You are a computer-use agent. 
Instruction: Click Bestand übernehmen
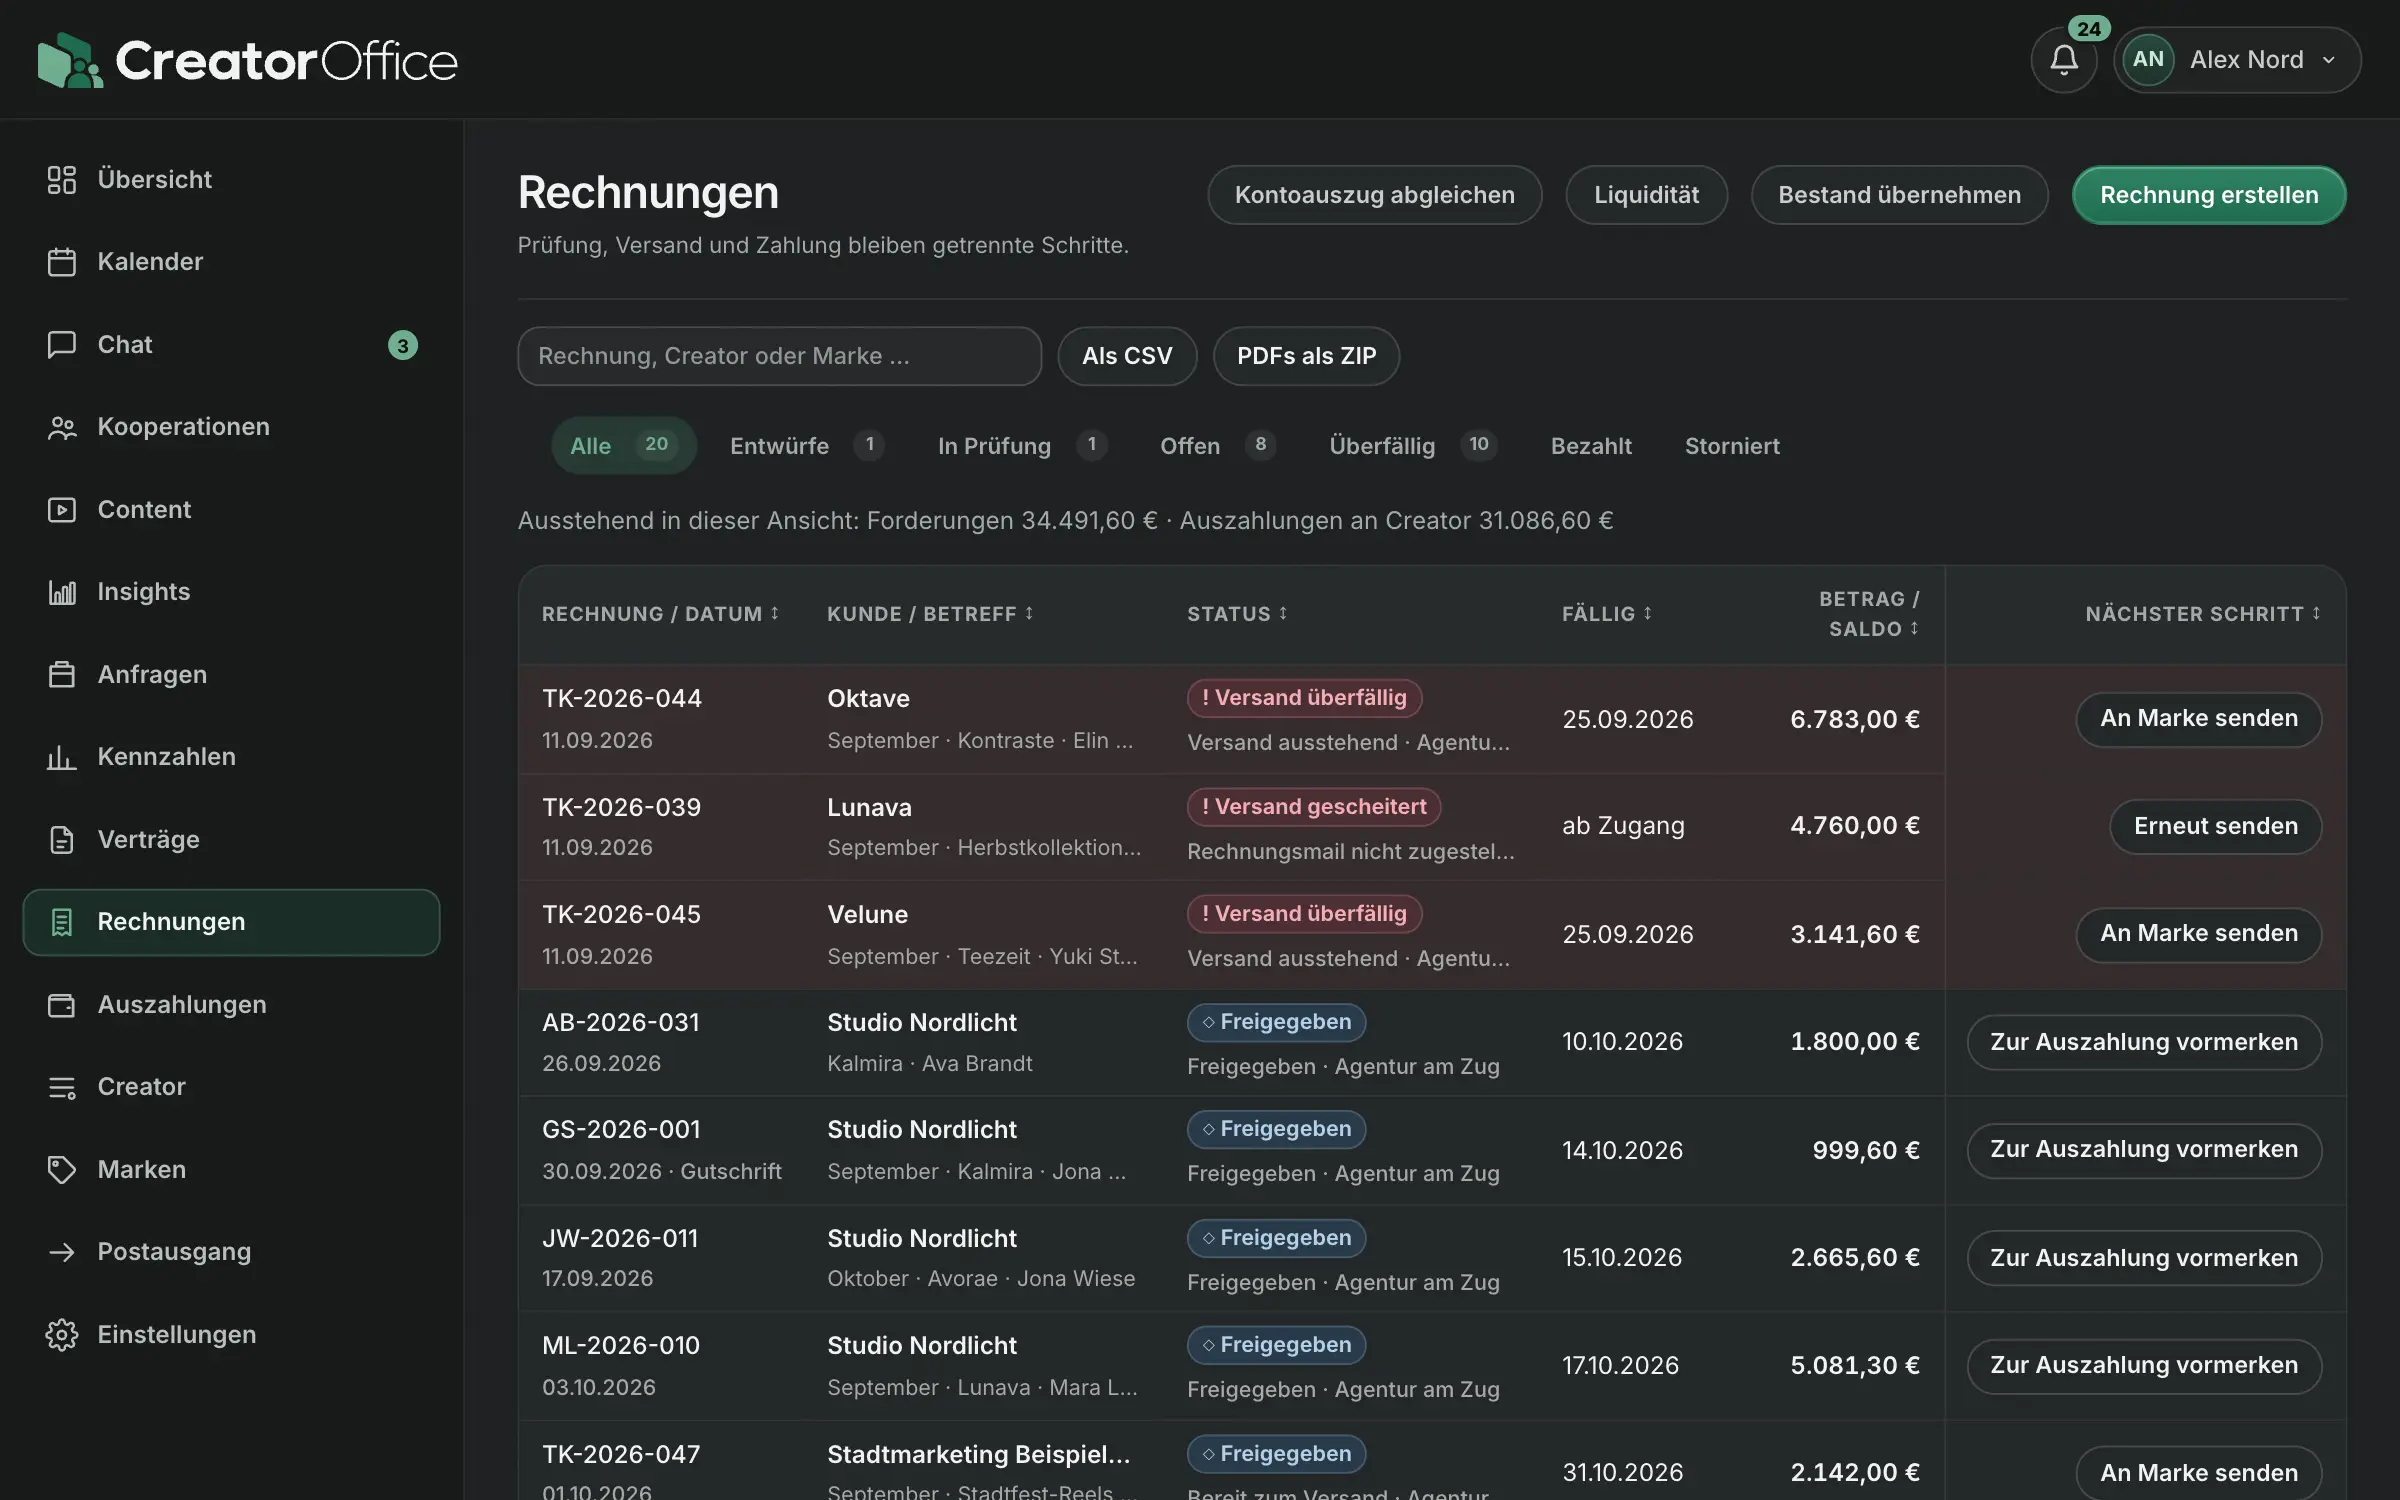coord(1899,195)
